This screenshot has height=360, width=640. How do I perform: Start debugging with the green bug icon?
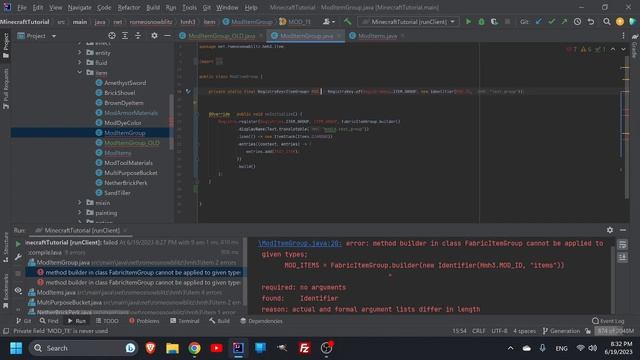point(481,22)
